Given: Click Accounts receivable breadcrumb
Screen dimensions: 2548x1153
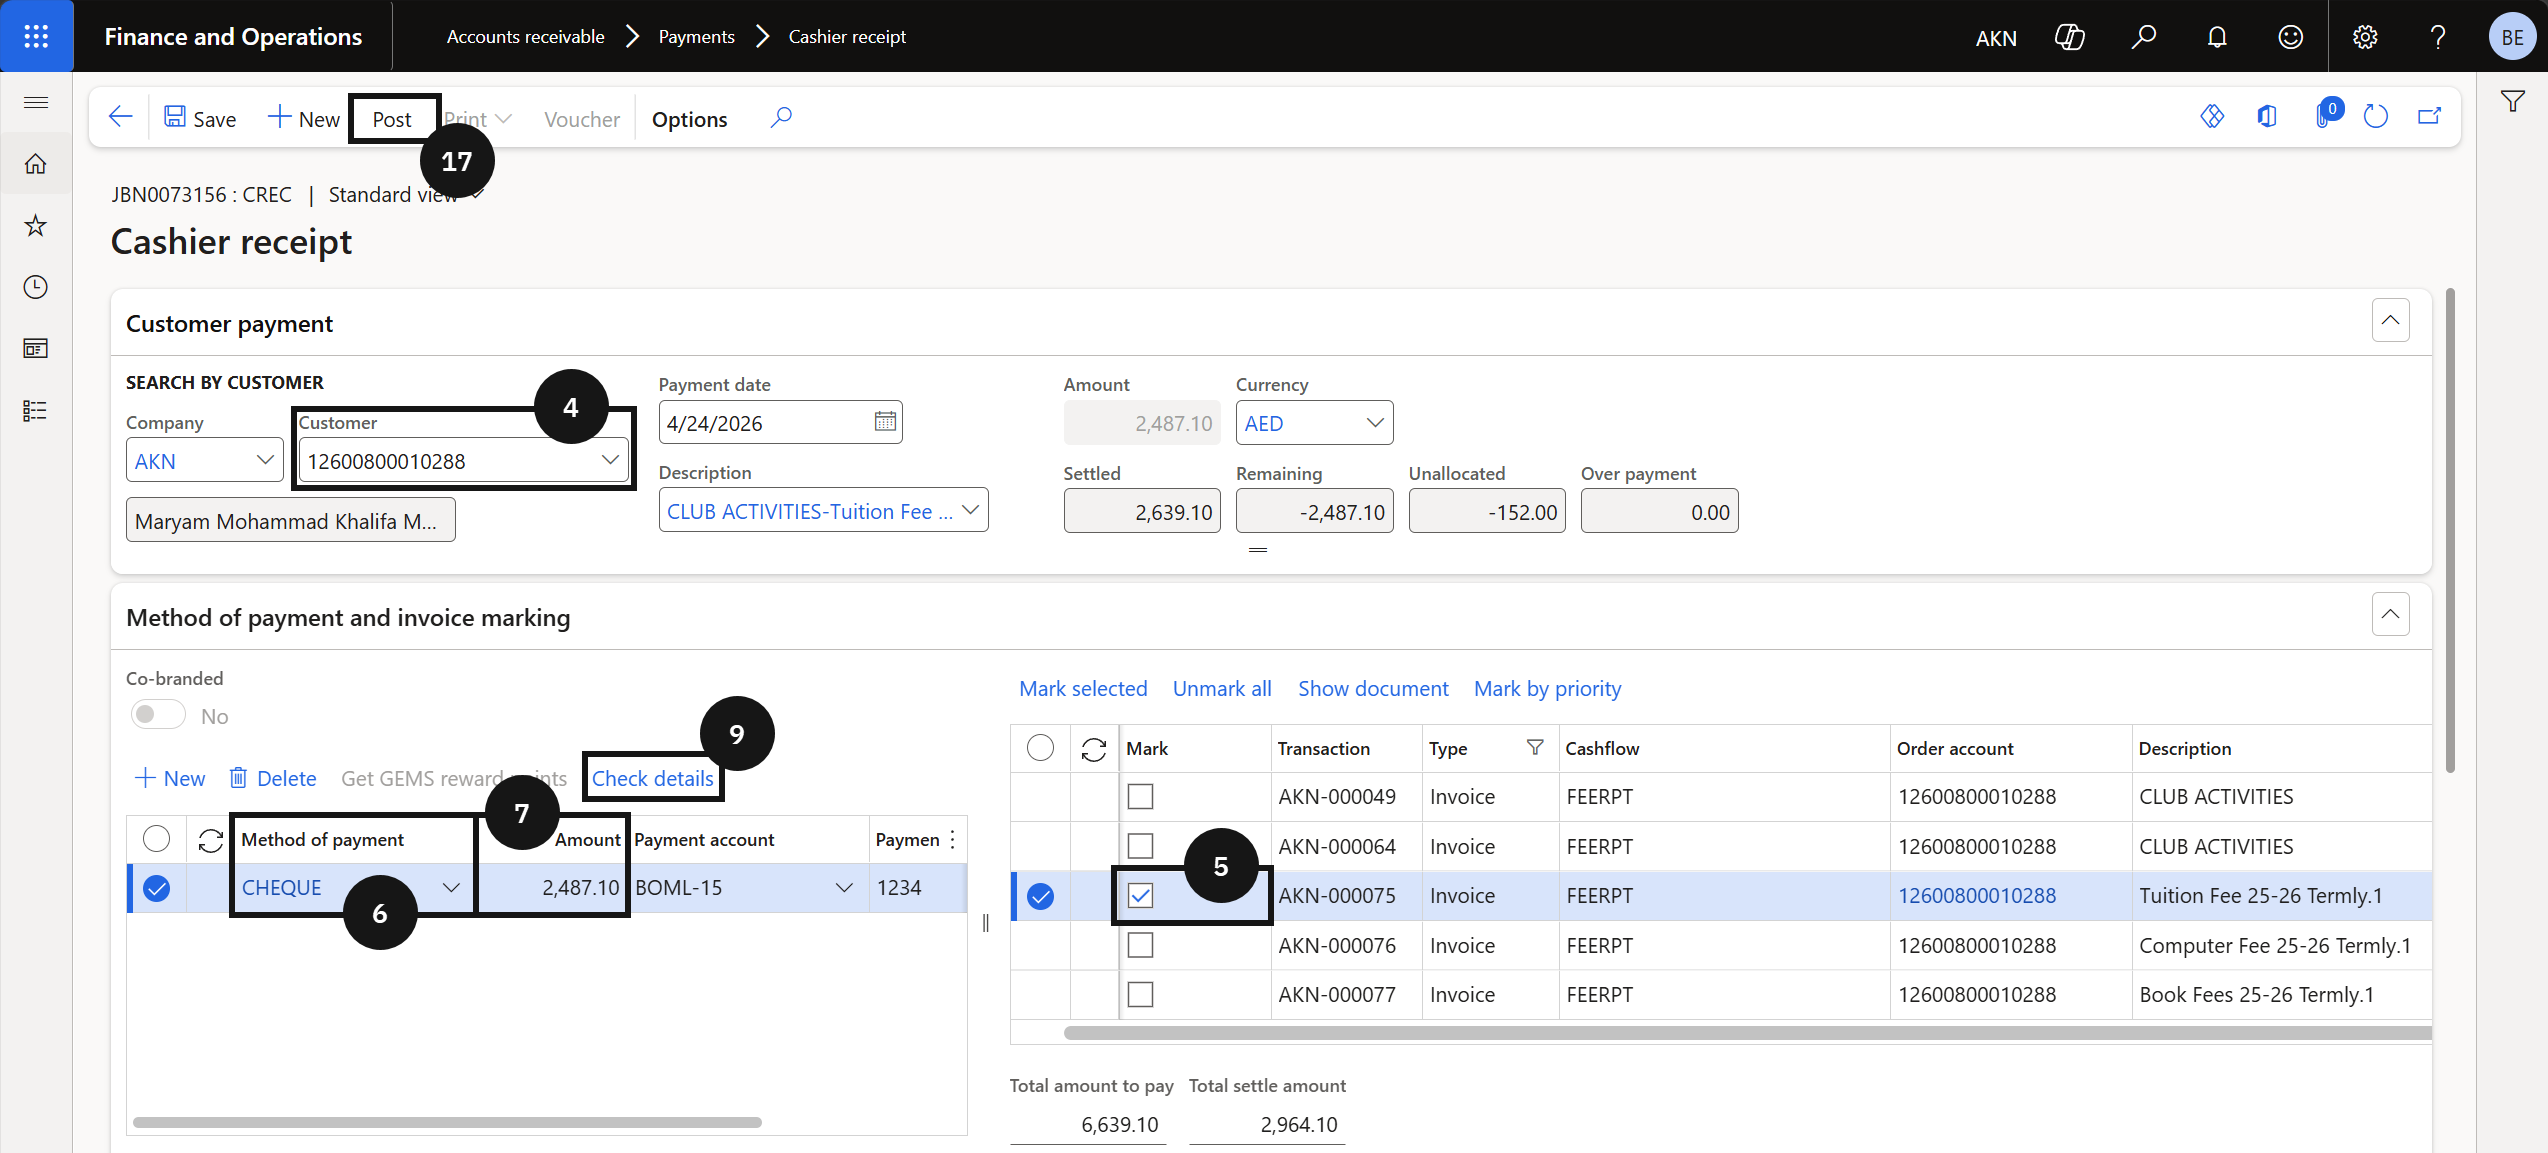Looking at the screenshot, I should (x=525, y=37).
